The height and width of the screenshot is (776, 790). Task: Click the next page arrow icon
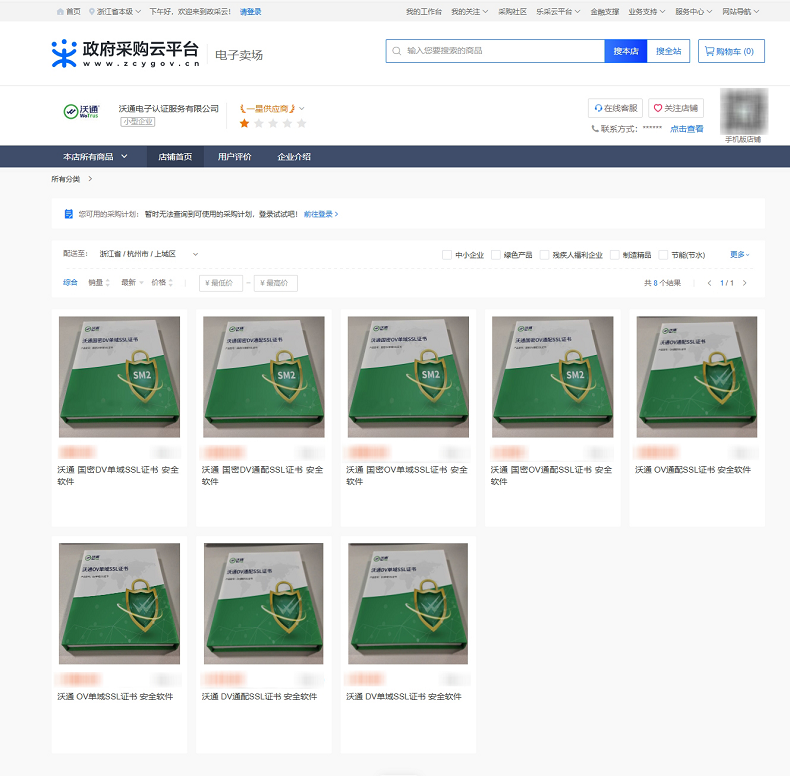click(x=744, y=283)
